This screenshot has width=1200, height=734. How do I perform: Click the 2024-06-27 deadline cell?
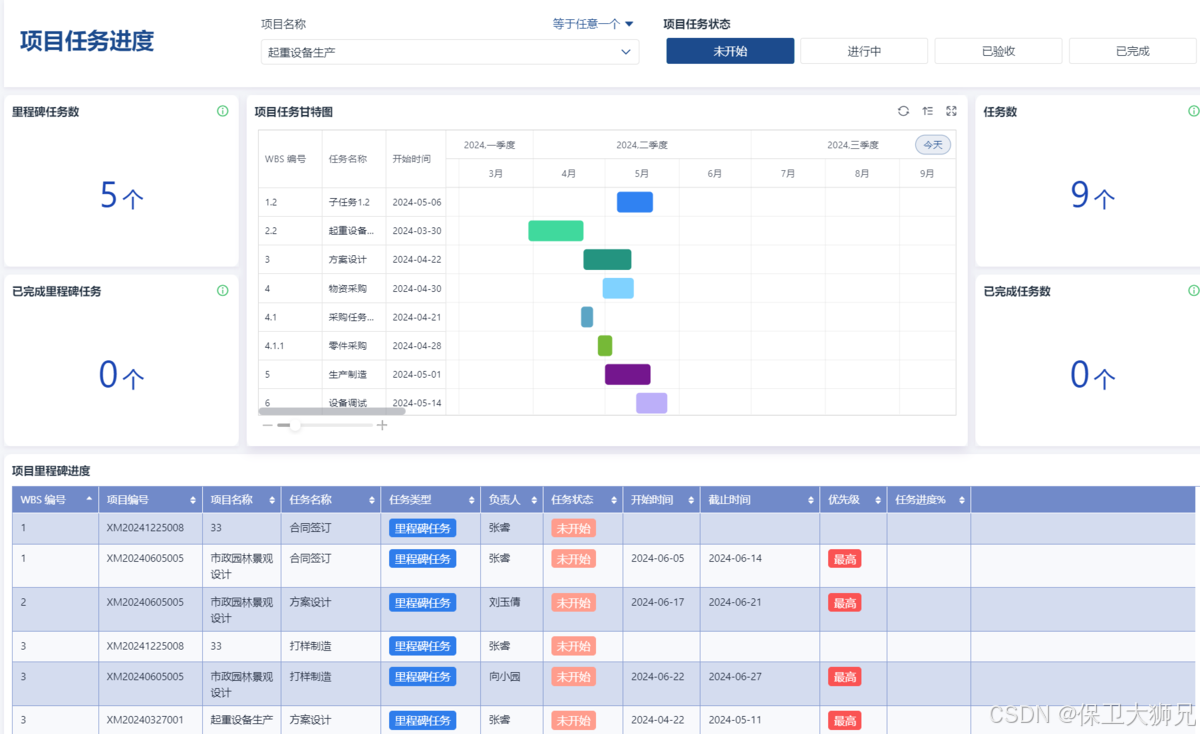click(735, 677)
